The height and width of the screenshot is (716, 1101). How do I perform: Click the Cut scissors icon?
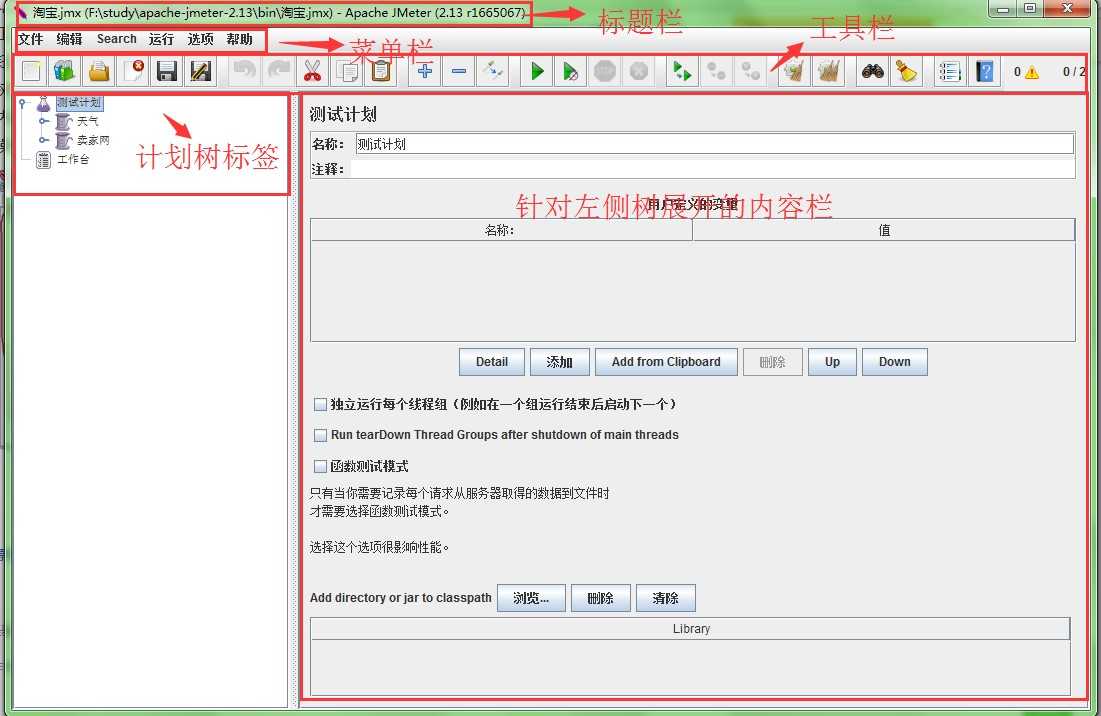pyautogui.click(x=312, y=71)
